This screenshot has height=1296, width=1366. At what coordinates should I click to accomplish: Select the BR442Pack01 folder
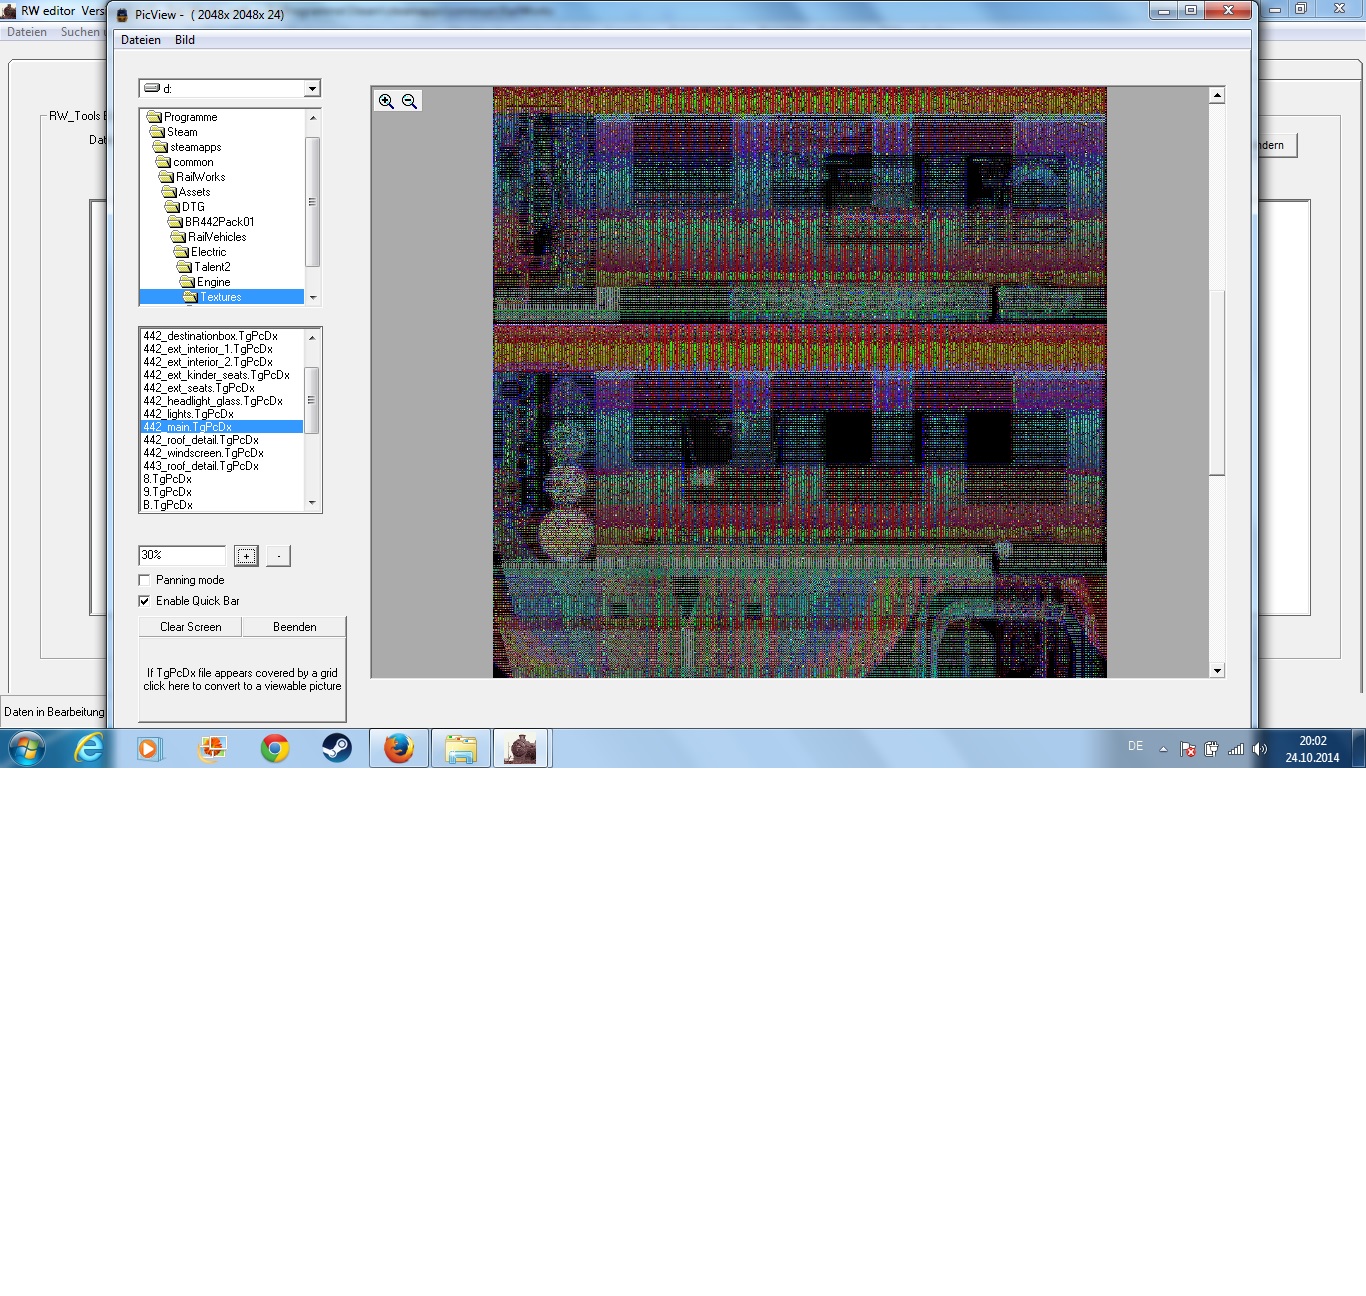pyautogui.click(x=219, y=222)
